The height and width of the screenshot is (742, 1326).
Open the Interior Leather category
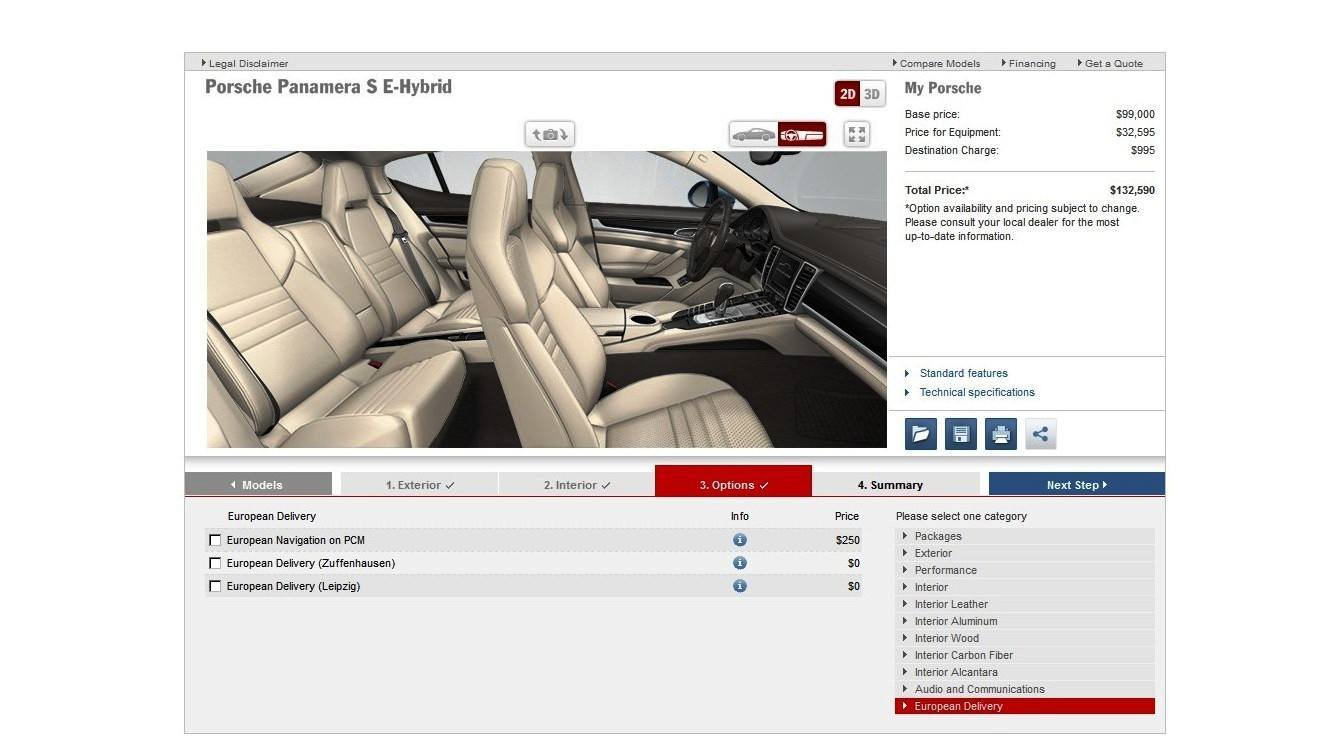1025,604
